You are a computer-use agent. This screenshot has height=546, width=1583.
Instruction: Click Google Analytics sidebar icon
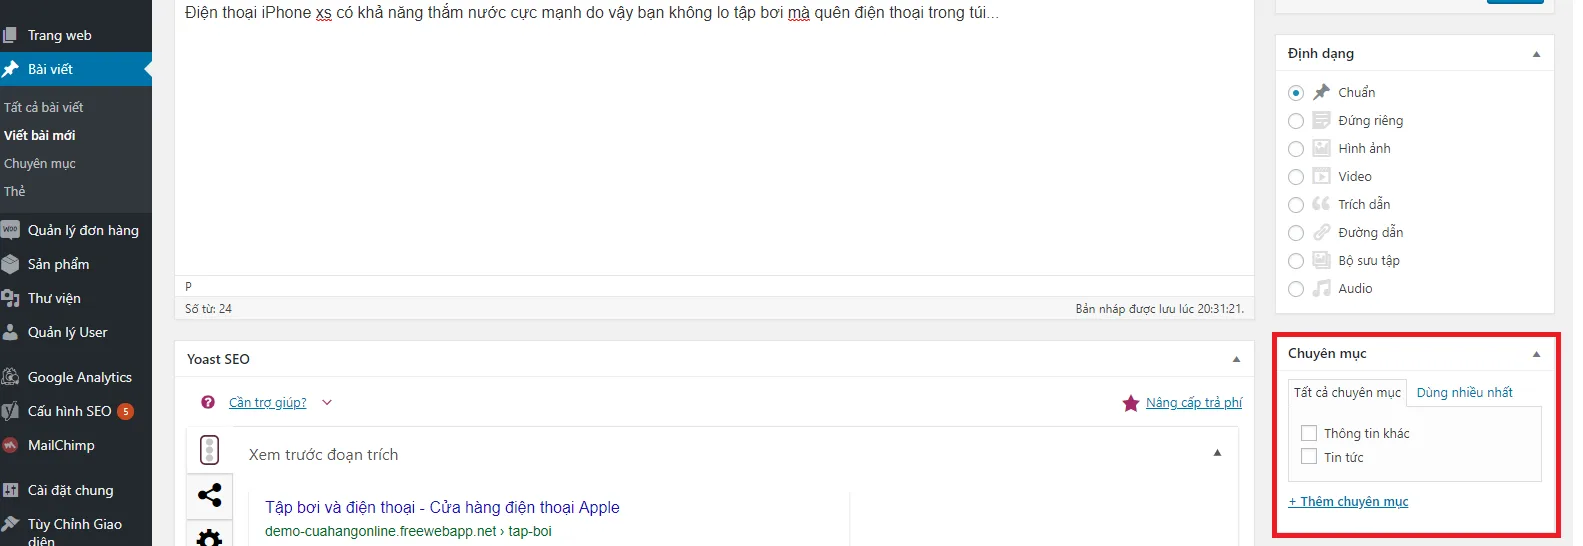(10, 377)
